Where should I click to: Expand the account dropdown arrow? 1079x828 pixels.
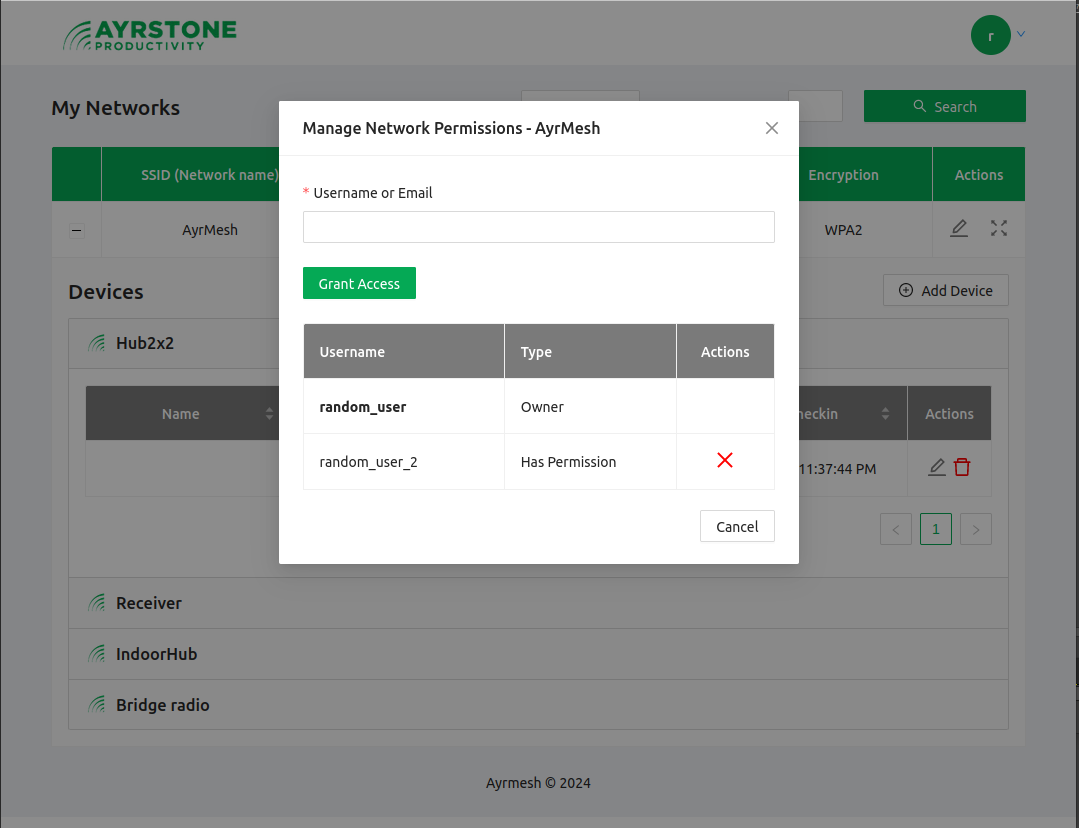(x=1021, y=34)
